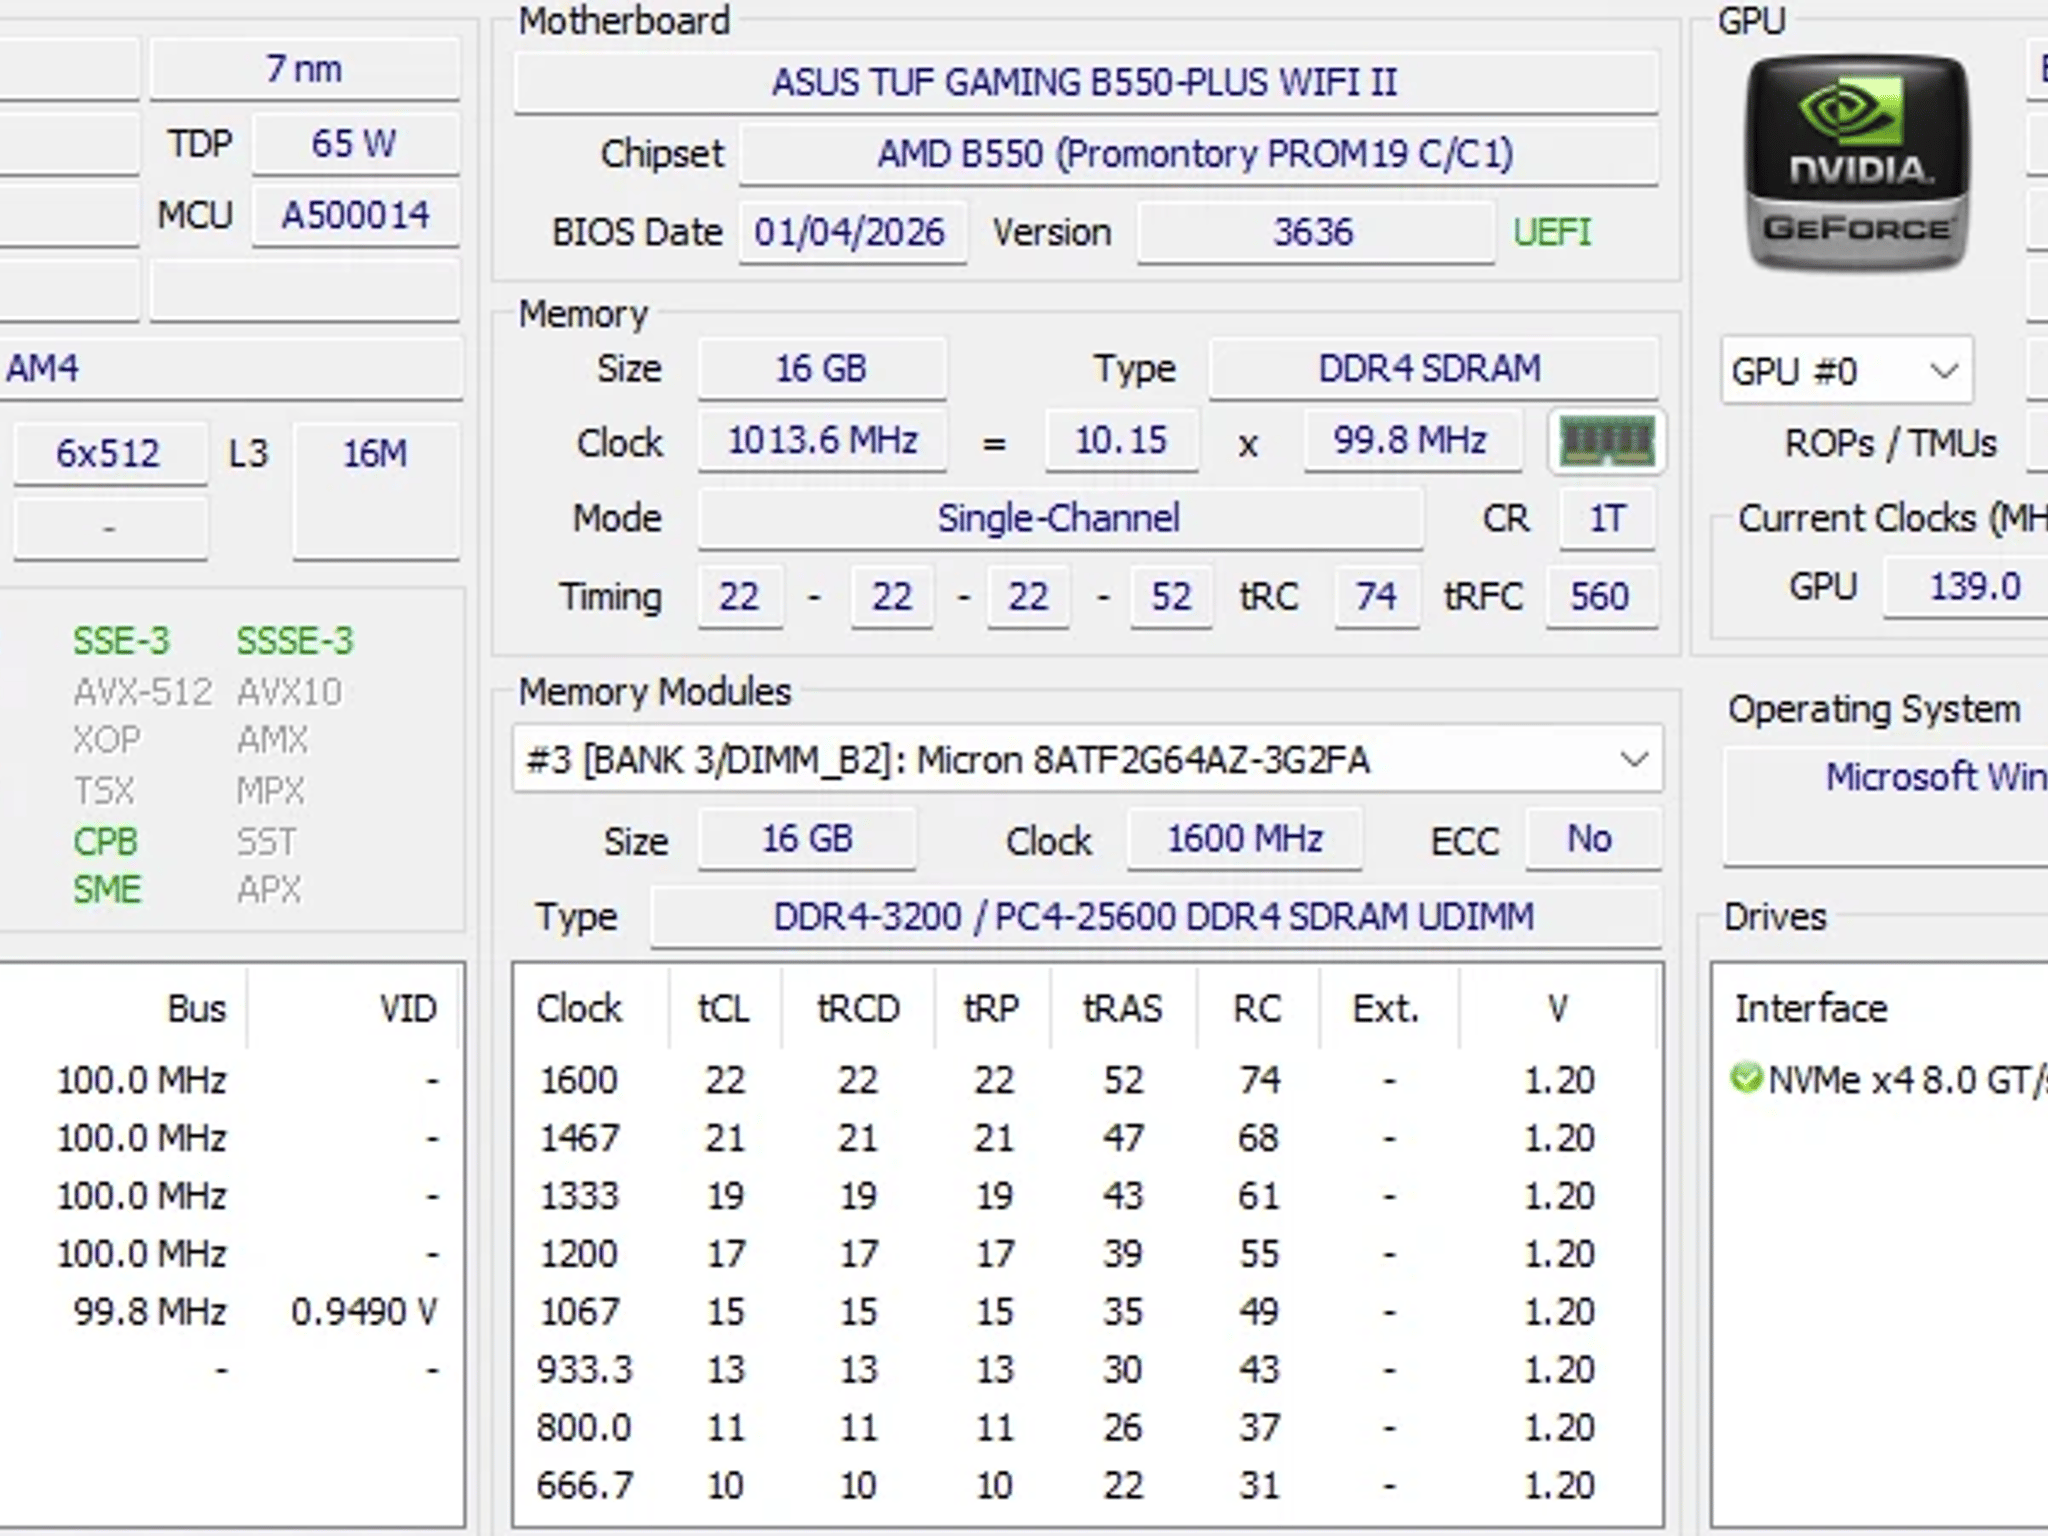The height and width of the screenshot is (1536, 2048).
Task: Select the 1067 clock row in timings table
Action: [1088, 1312]
